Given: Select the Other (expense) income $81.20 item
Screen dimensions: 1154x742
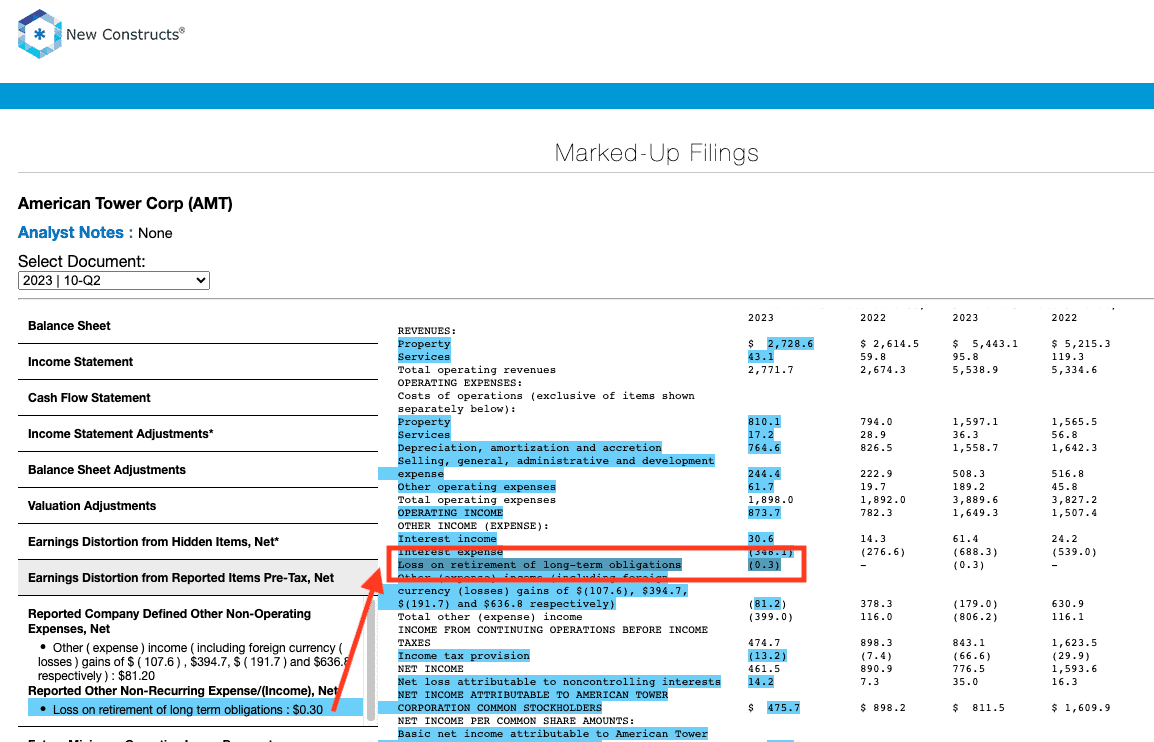Looking at the screenshot, I should pos(191,662).
